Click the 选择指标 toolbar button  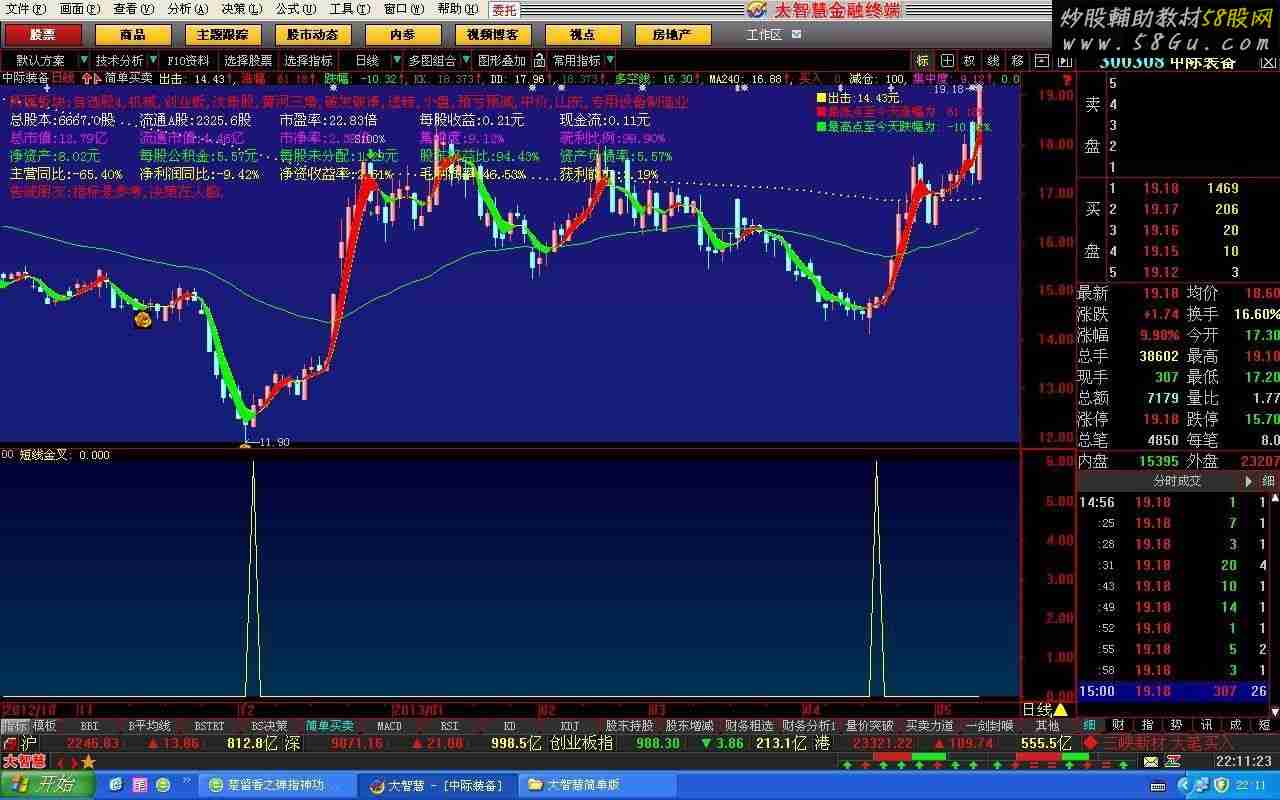[x=309, y=61]
